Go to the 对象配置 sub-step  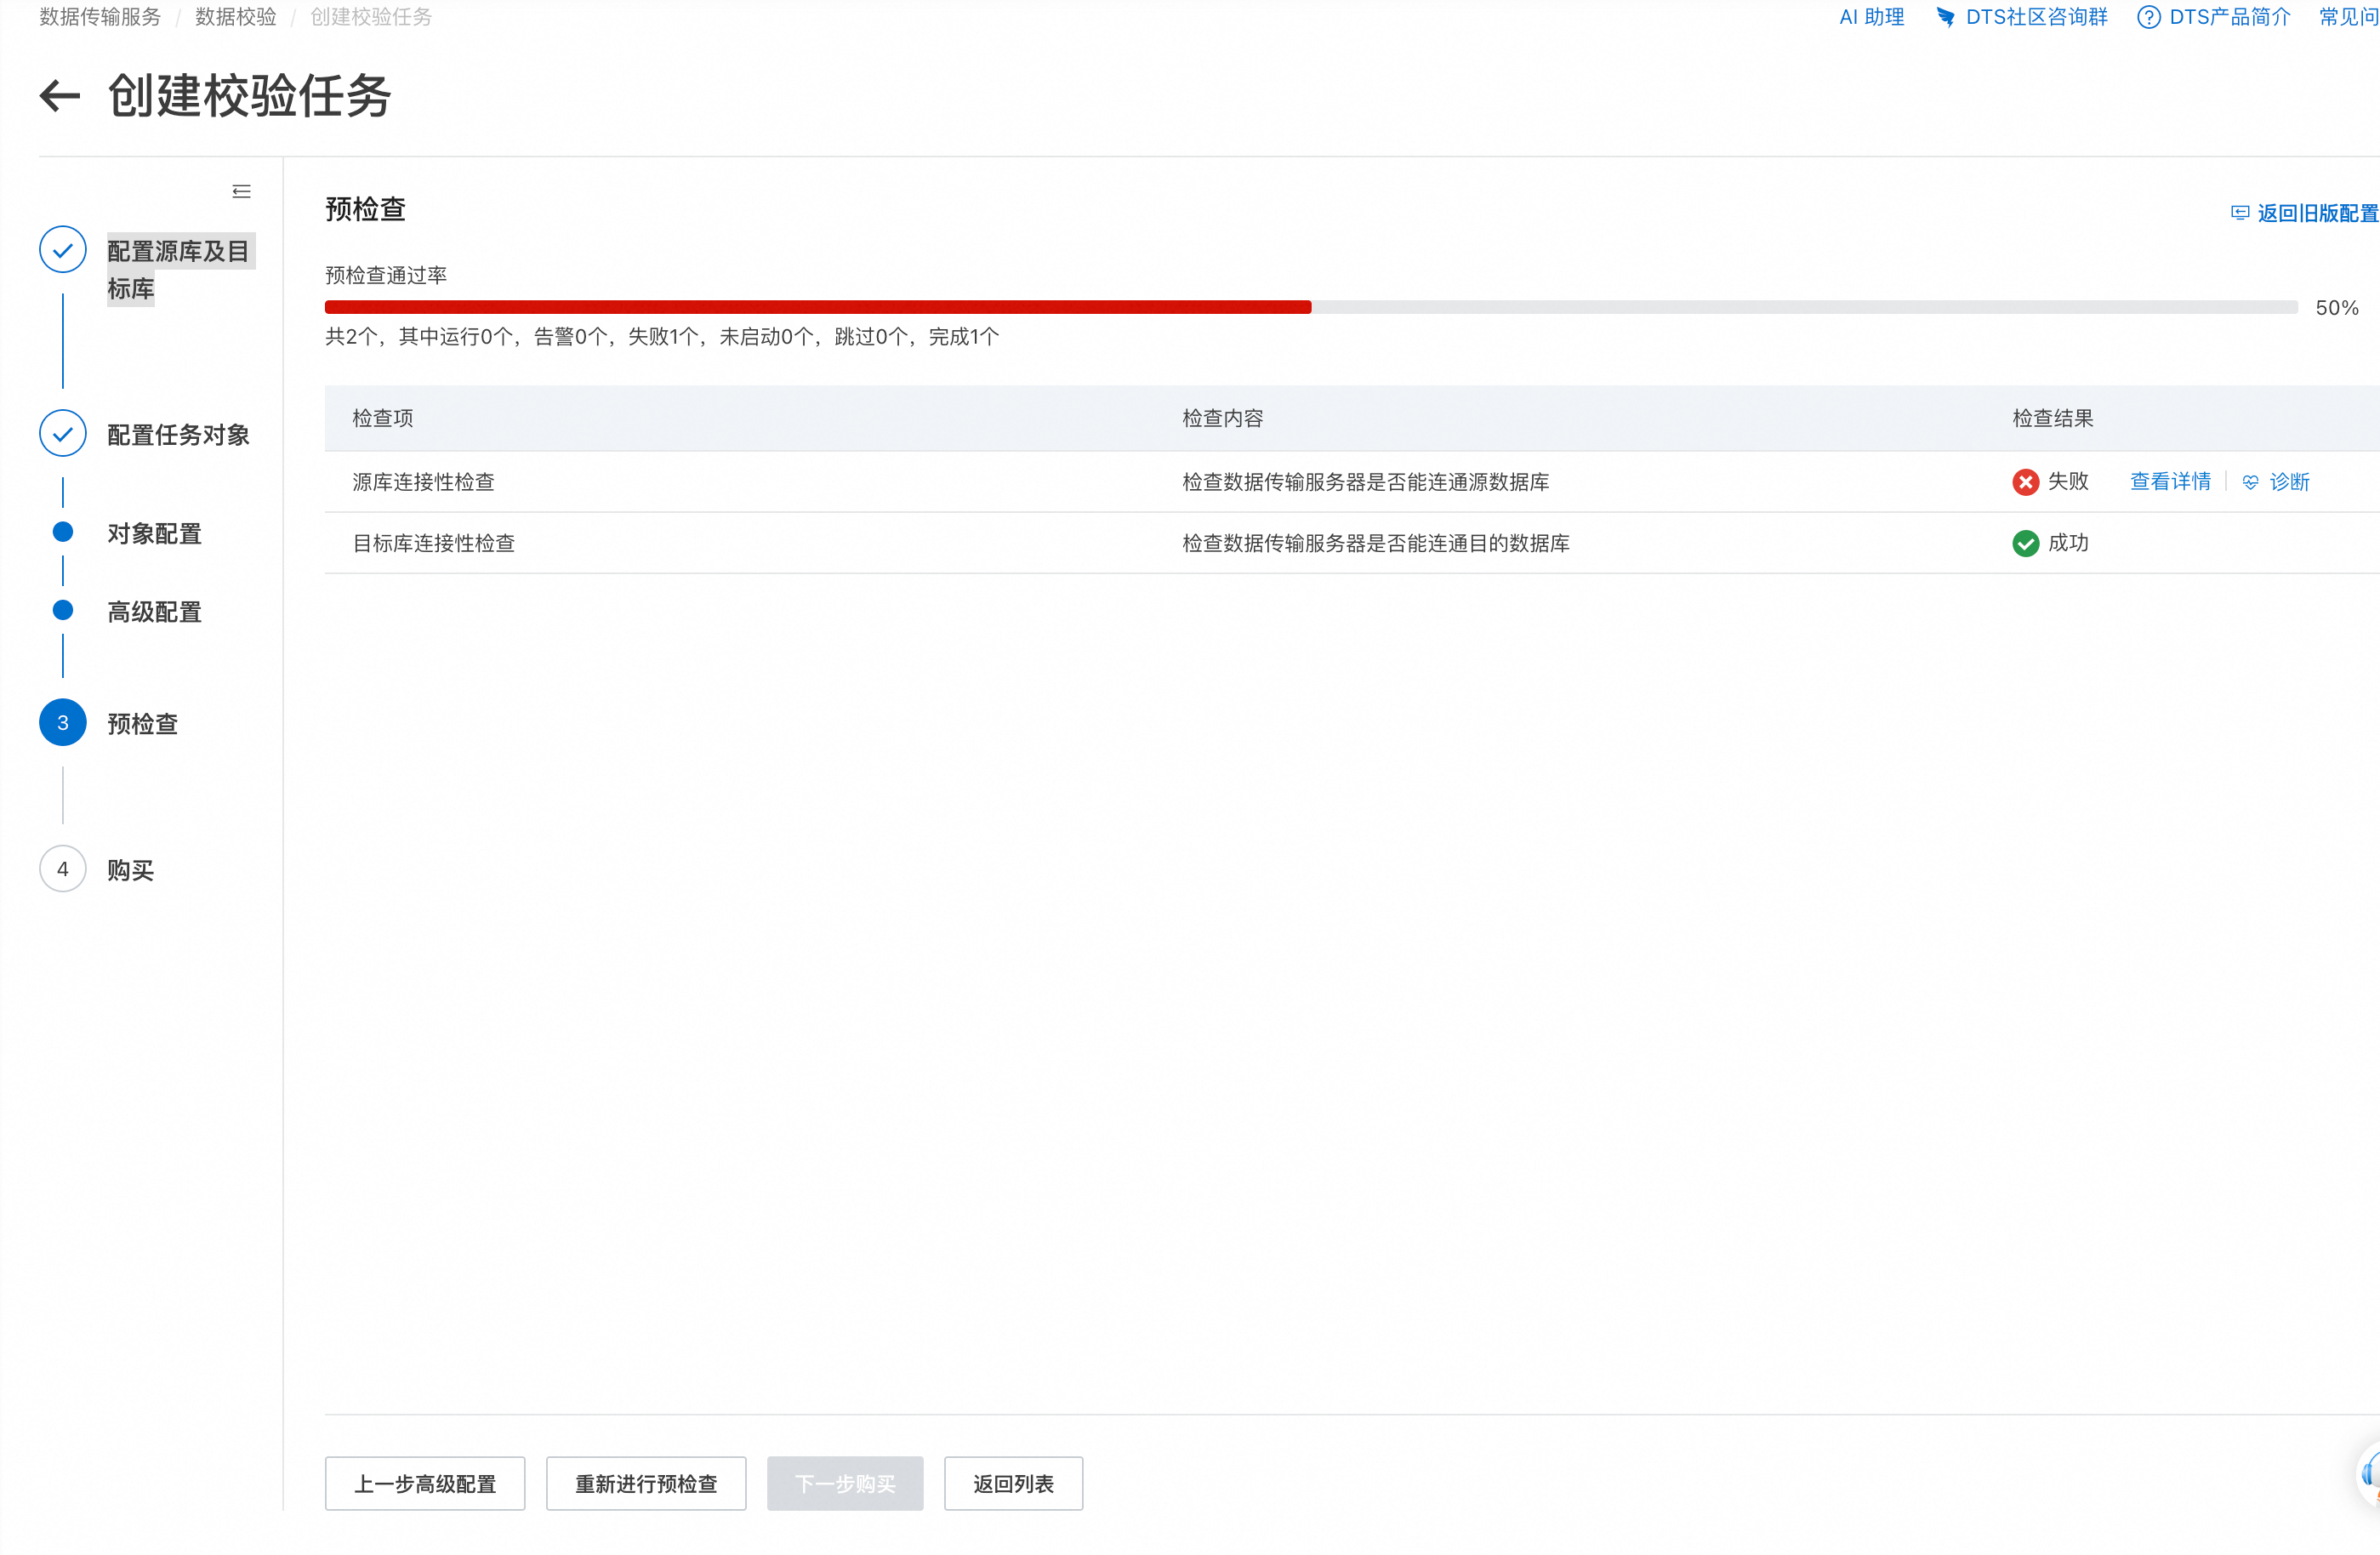(155, 533)
